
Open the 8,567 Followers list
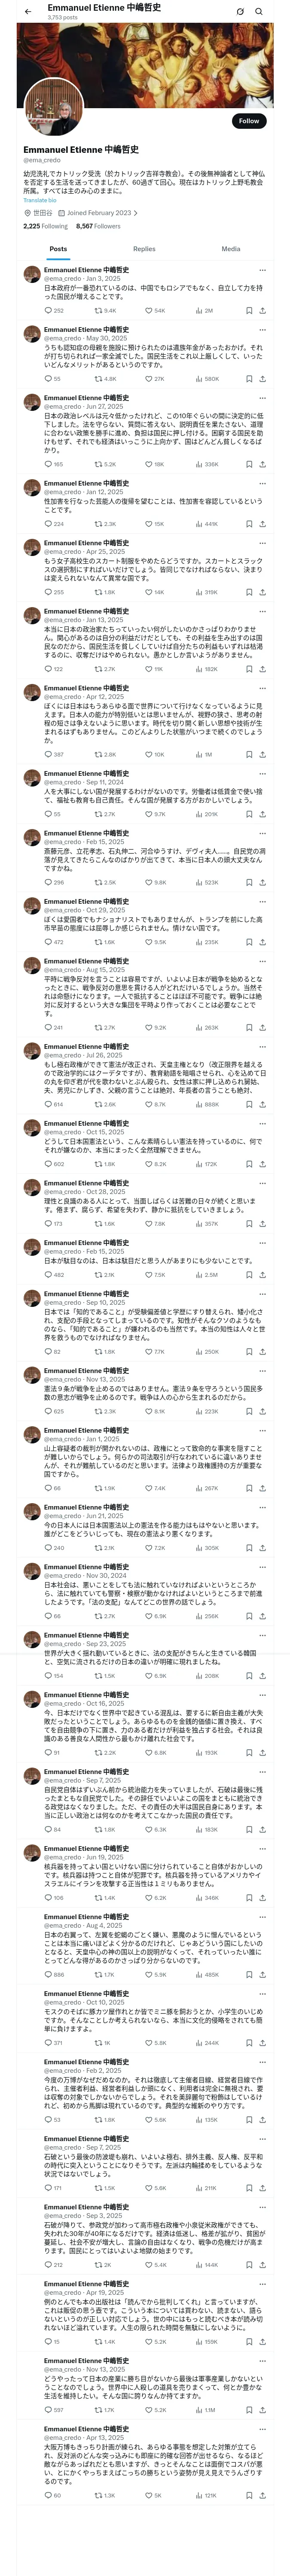point(98,226)
